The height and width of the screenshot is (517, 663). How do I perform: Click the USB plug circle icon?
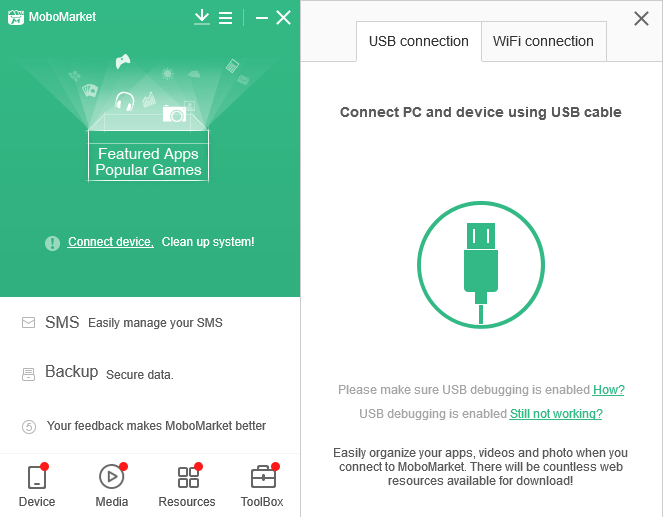[481, 265]
